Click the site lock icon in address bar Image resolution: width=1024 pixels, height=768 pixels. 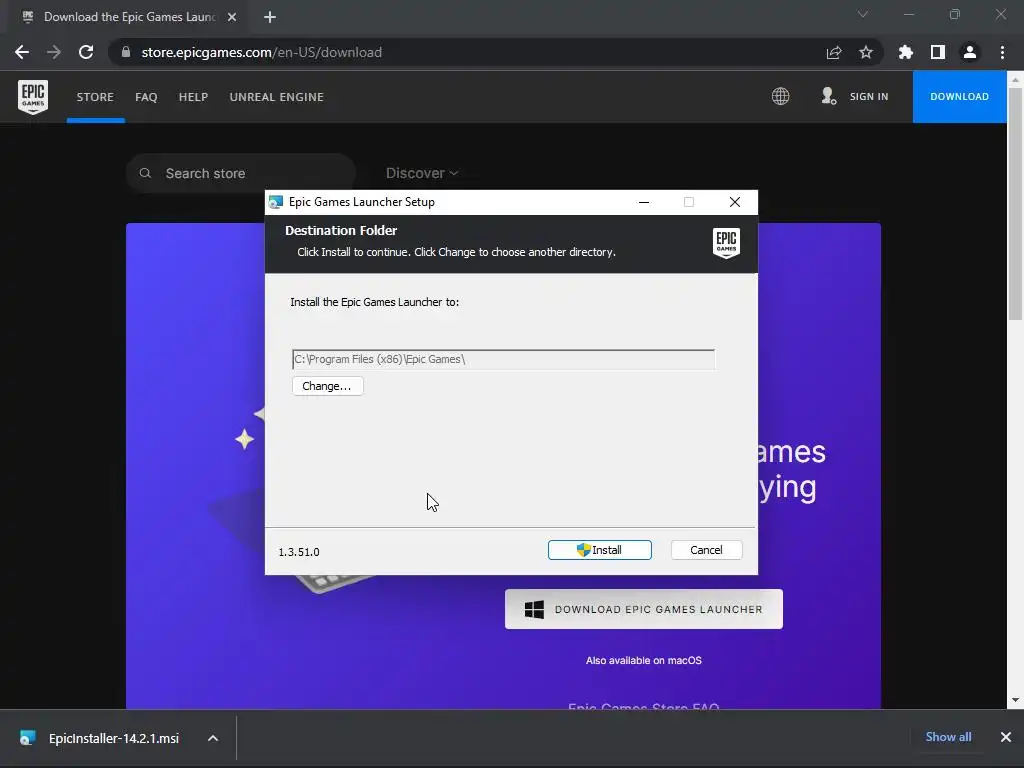(x=125, y=52)
